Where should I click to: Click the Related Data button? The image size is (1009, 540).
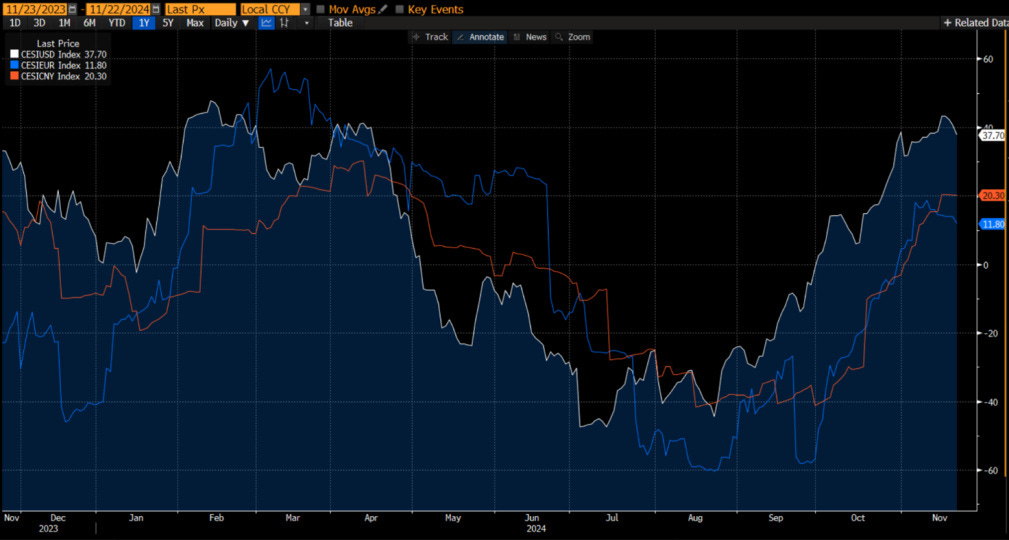pos(976,23)
